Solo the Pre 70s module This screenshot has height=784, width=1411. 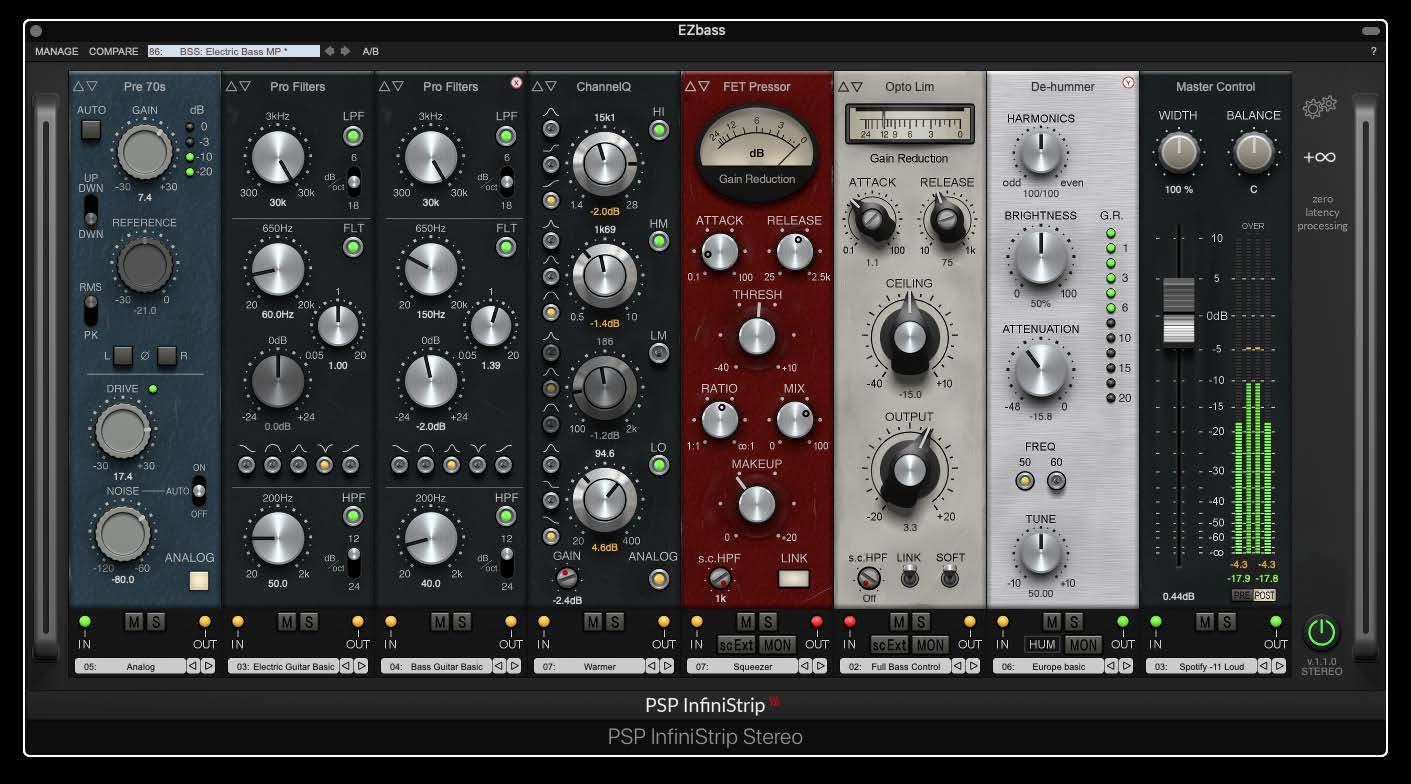[x=155, y=622]
